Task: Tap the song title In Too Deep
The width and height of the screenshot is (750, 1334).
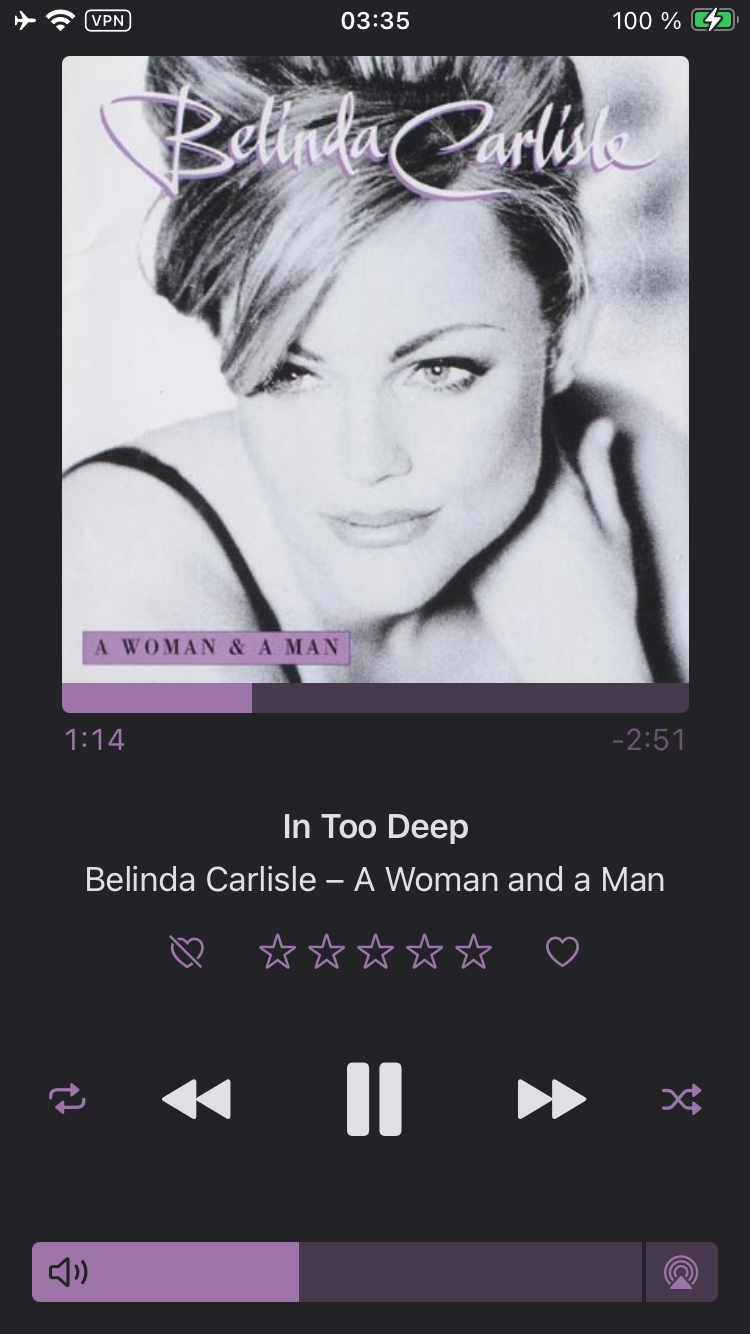Action: [375, 827]
